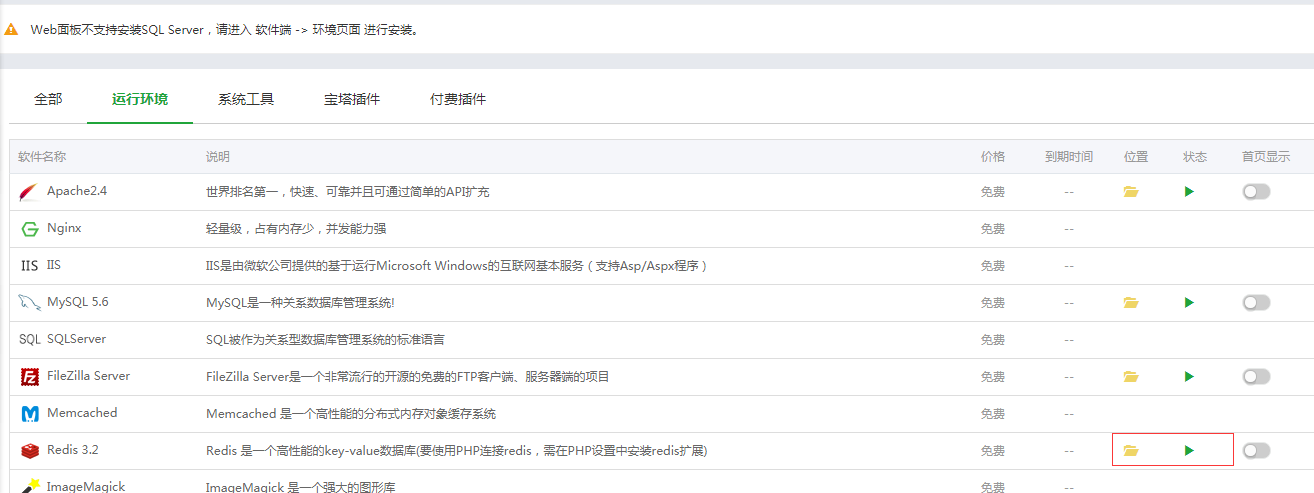Switch to the 全部 tab
The height and width of the screenshot is (493, 1314).
coord(48,99)
